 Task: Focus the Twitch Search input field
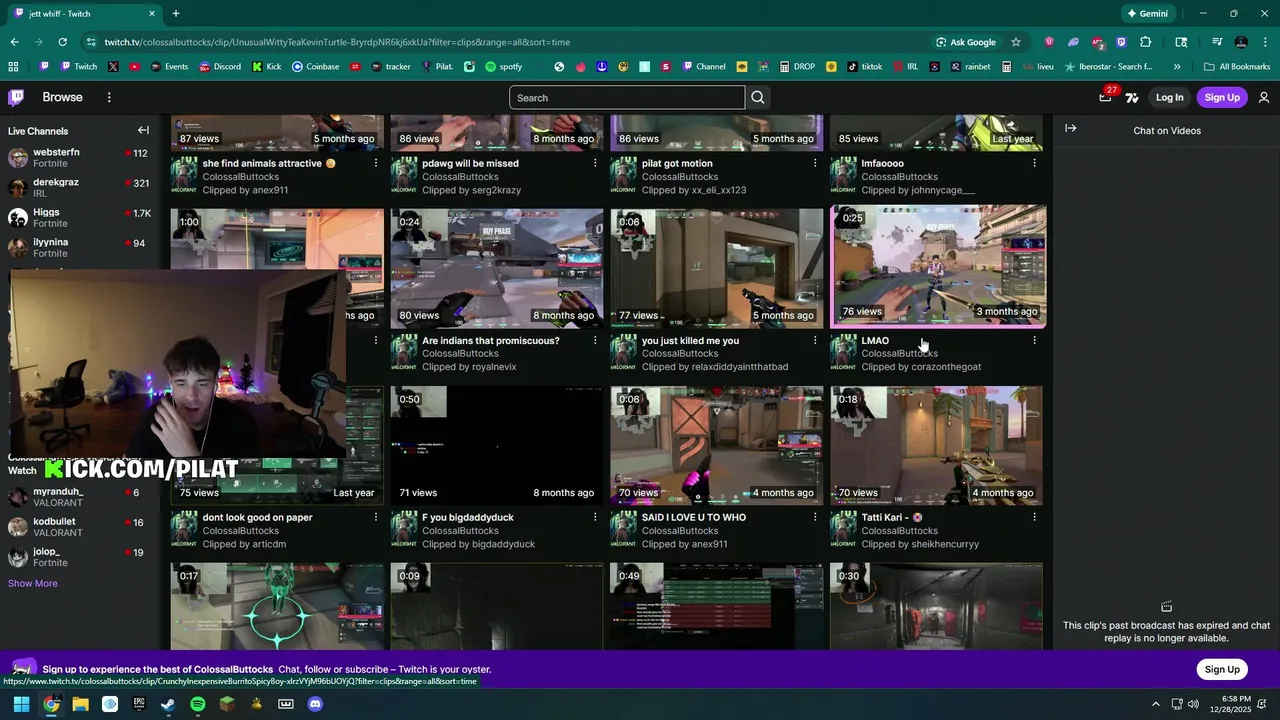627,97
